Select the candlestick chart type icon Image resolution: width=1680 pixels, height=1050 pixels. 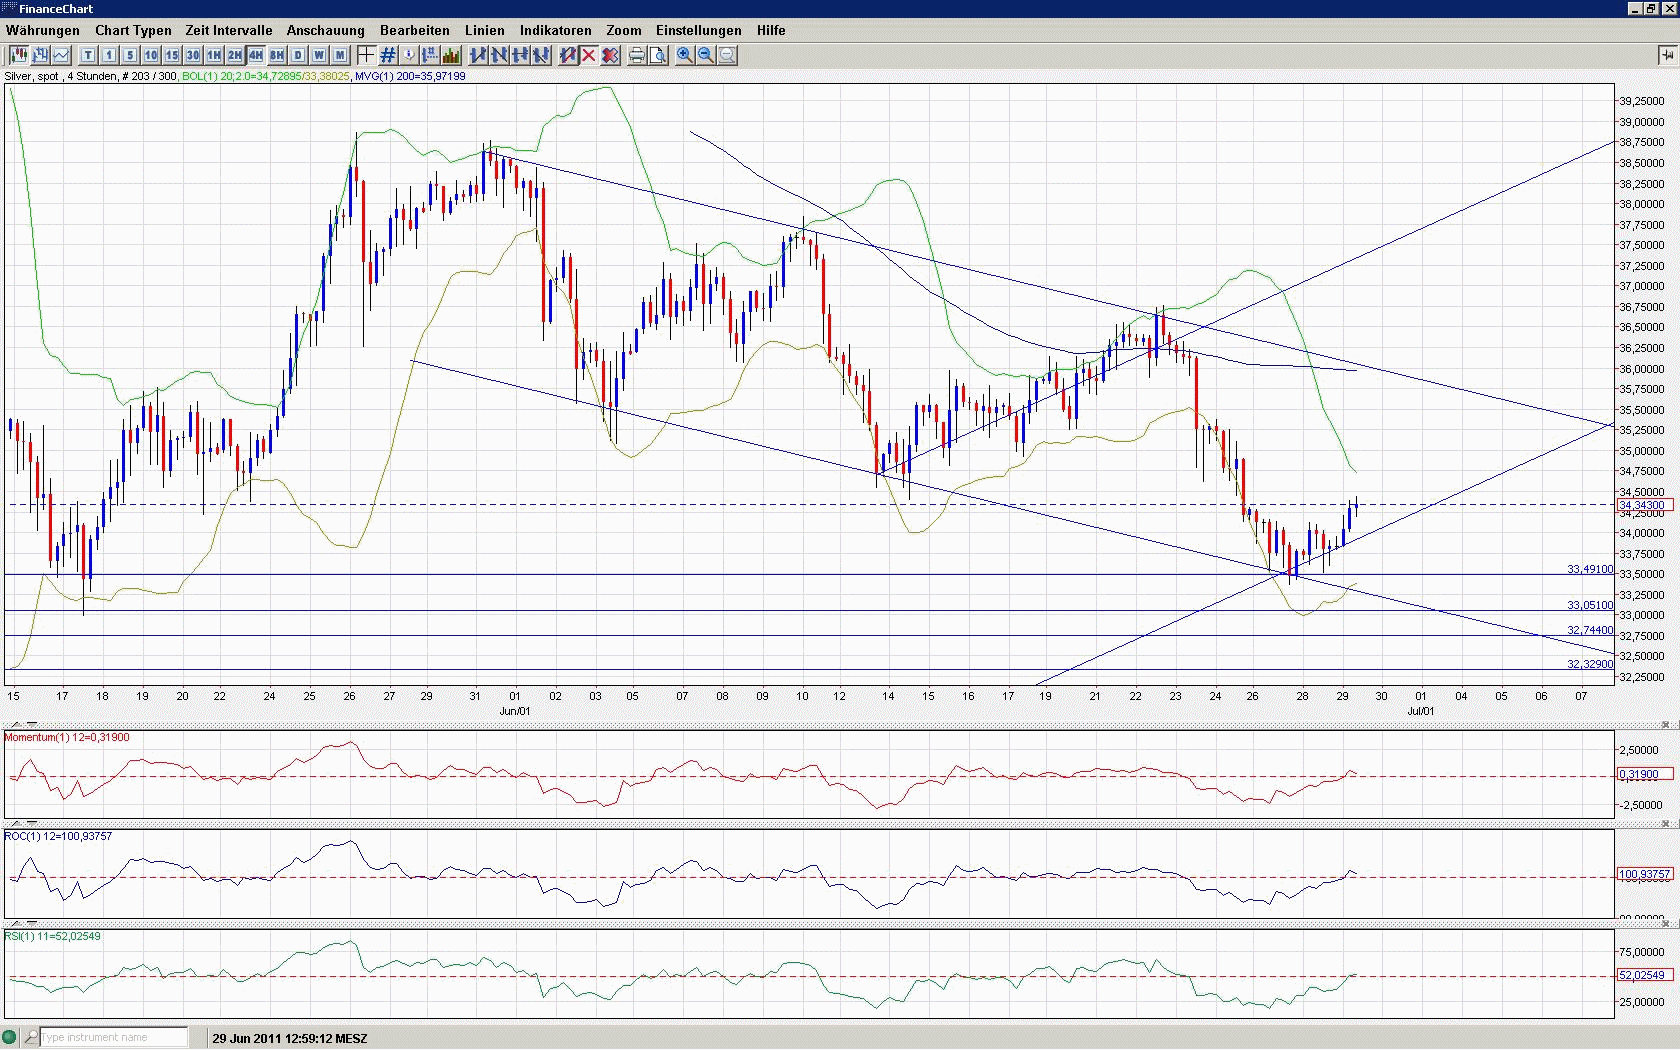coord(19,55)
